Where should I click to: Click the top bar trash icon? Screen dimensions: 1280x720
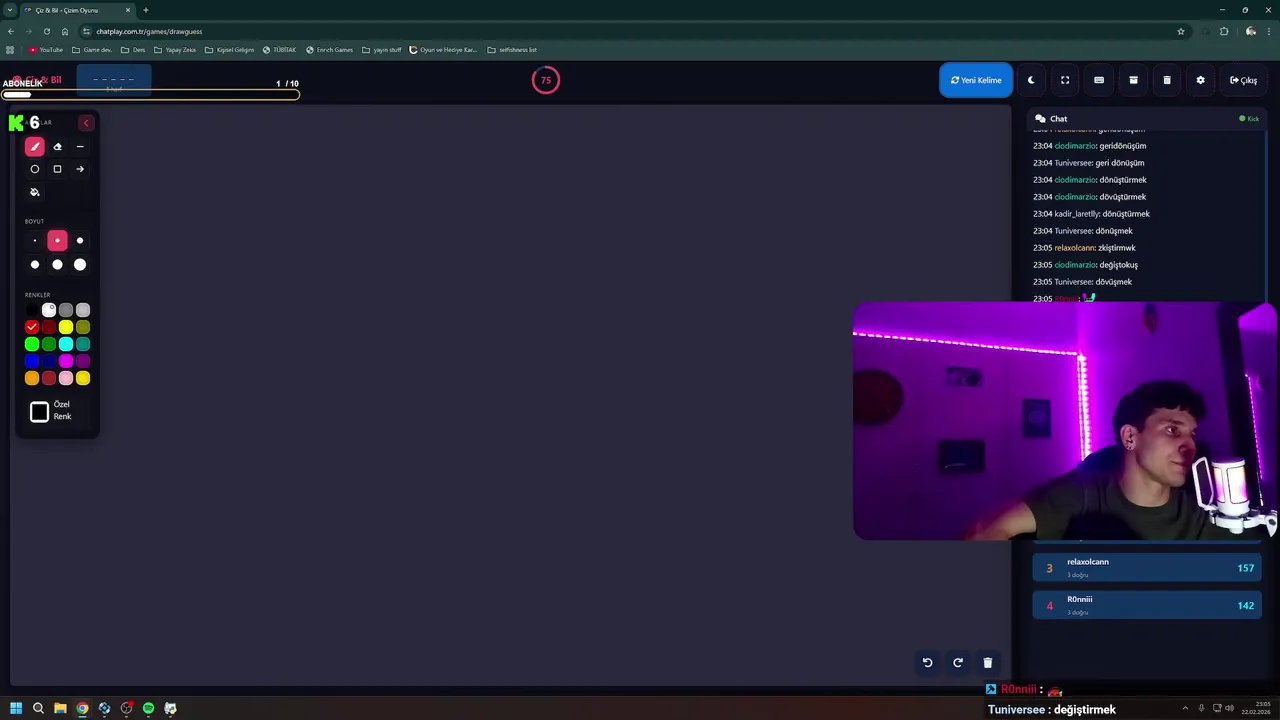tap(1167, 80)
